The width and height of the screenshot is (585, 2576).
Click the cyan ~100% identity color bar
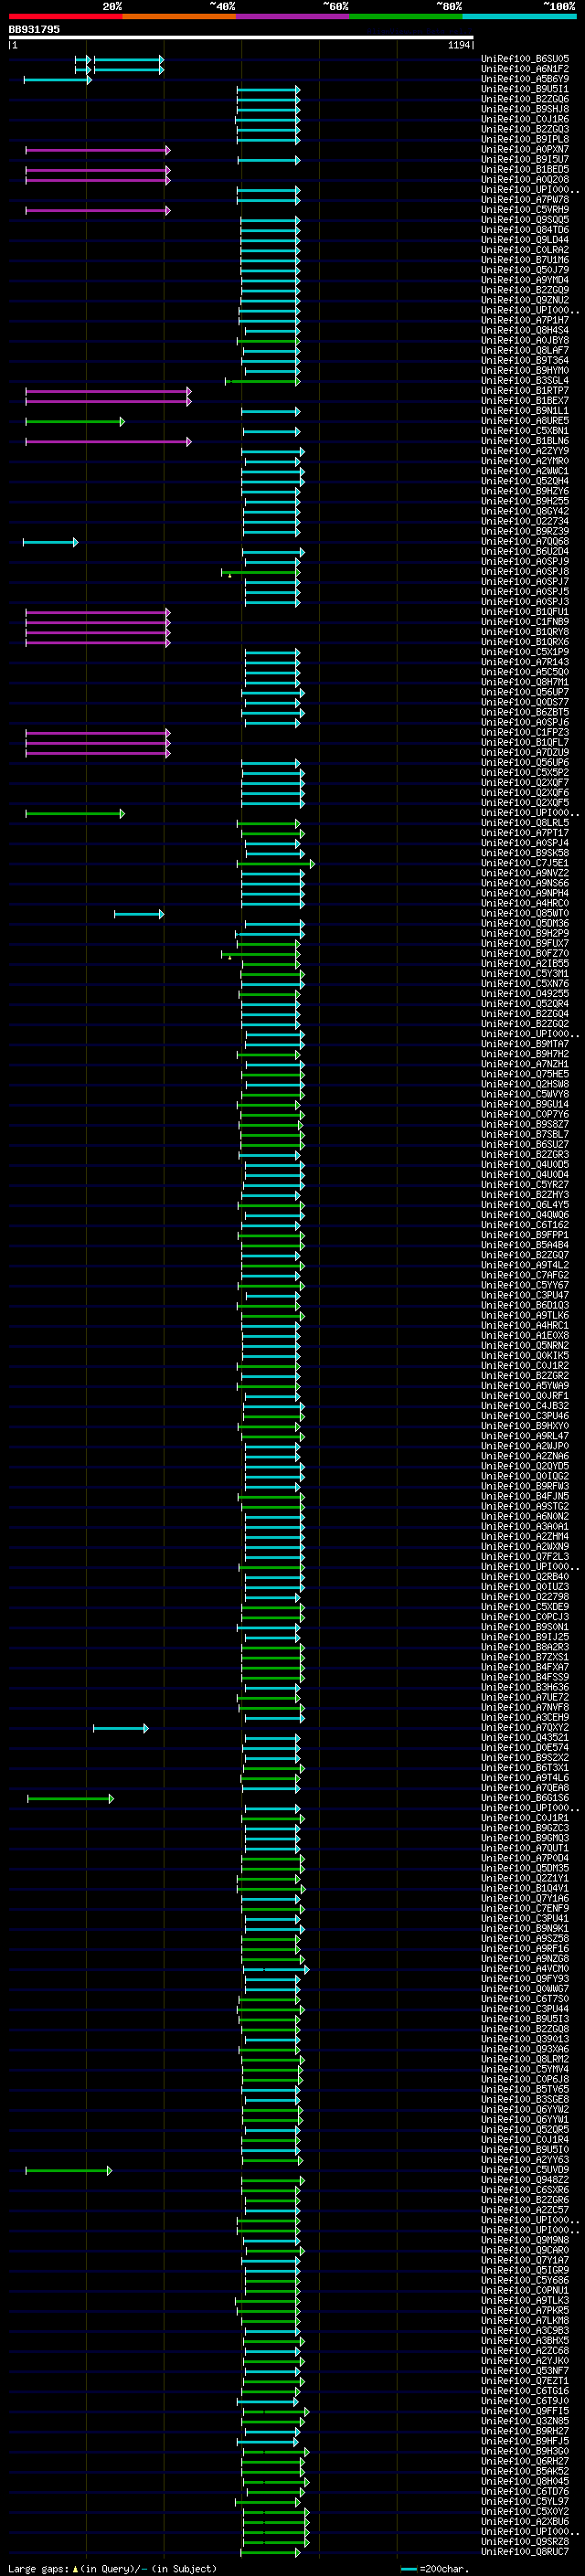519,16
